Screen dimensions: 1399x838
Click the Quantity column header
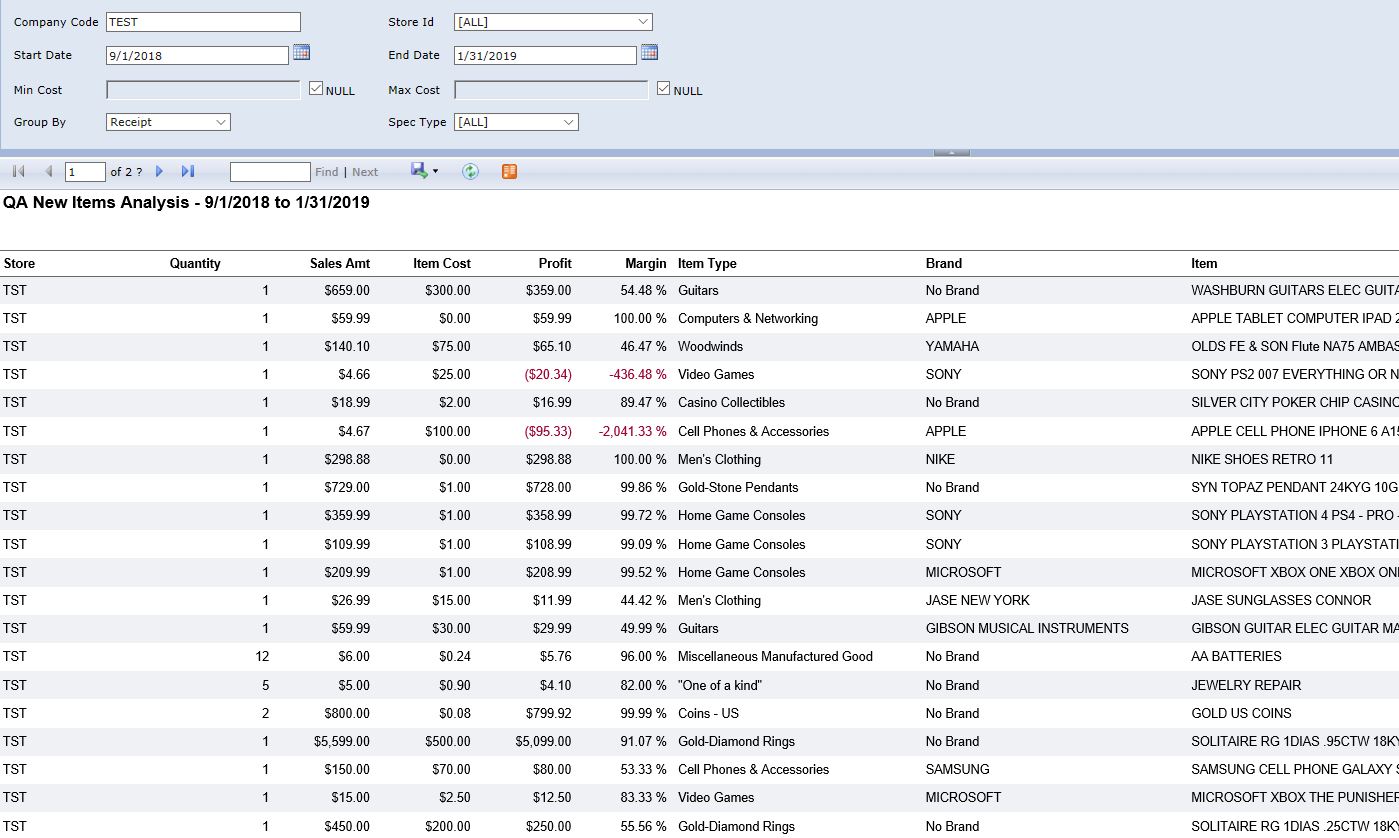click(x=195, y=264)
